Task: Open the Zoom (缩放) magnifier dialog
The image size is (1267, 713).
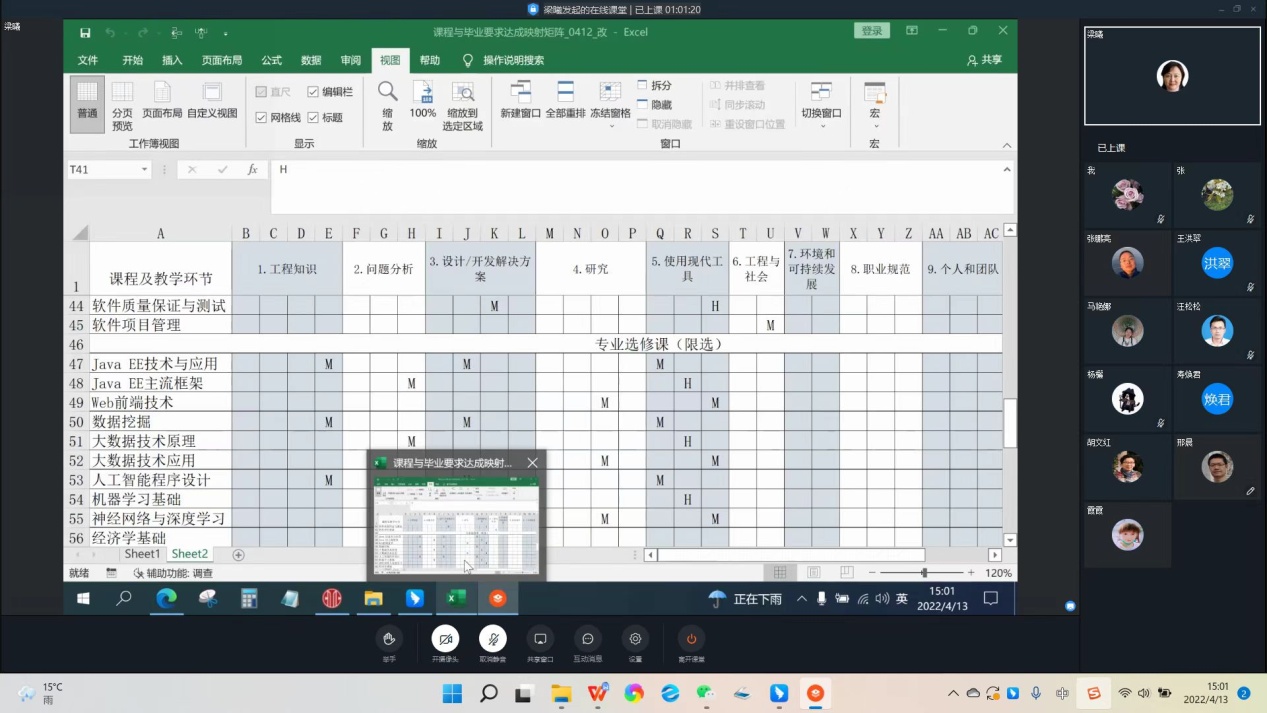Action: point(387,105)
